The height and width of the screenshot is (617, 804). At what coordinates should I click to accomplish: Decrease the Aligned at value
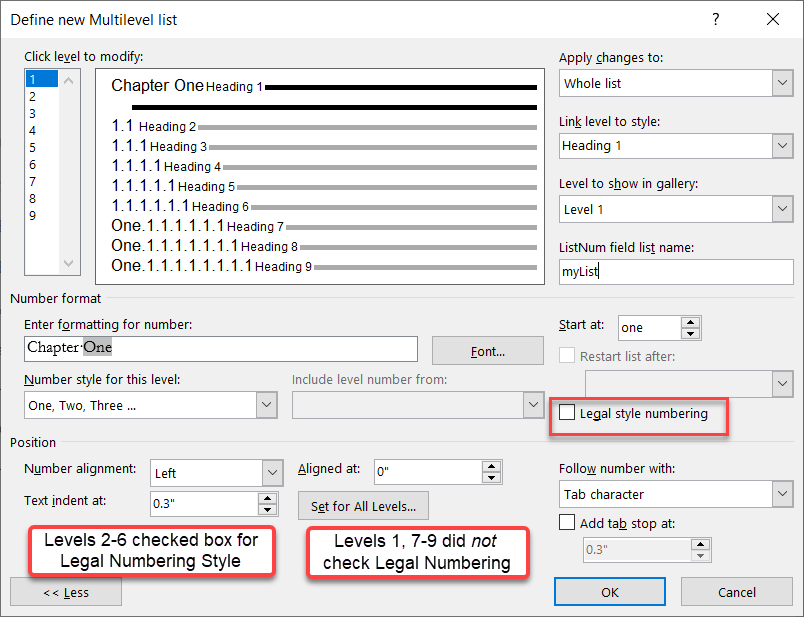tap(492, 478)
